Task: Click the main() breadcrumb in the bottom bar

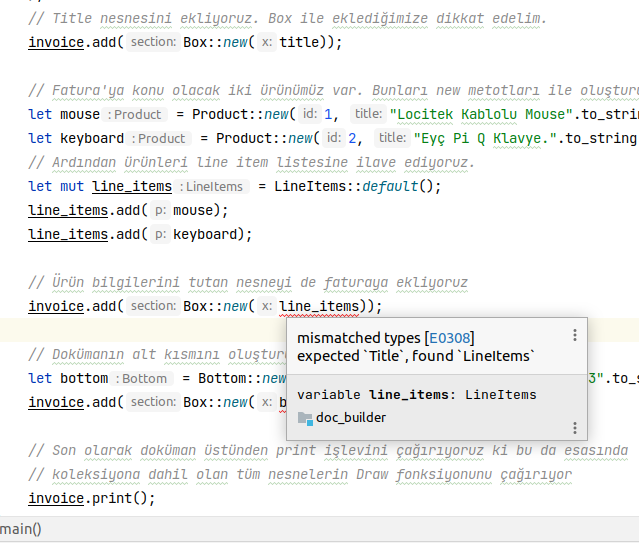Action: click(x=21, y=529)
